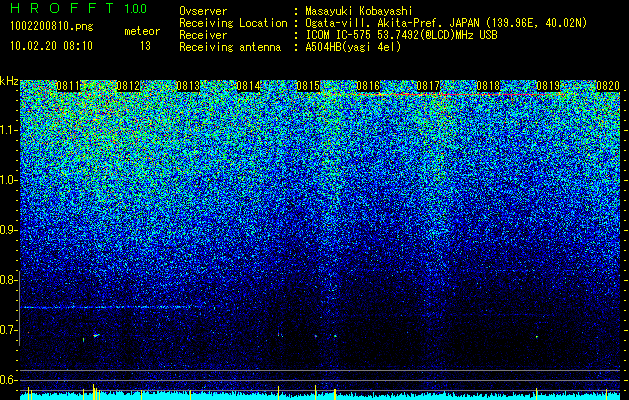
Task: Click the 'Receiver' field label
Action: [x=203, y=35]
